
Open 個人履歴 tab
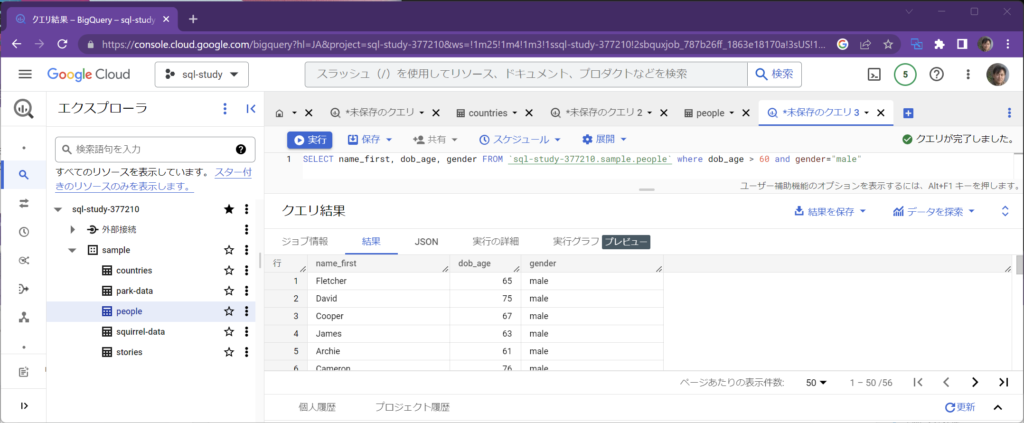pyautogui.click(x=317, y=407)
